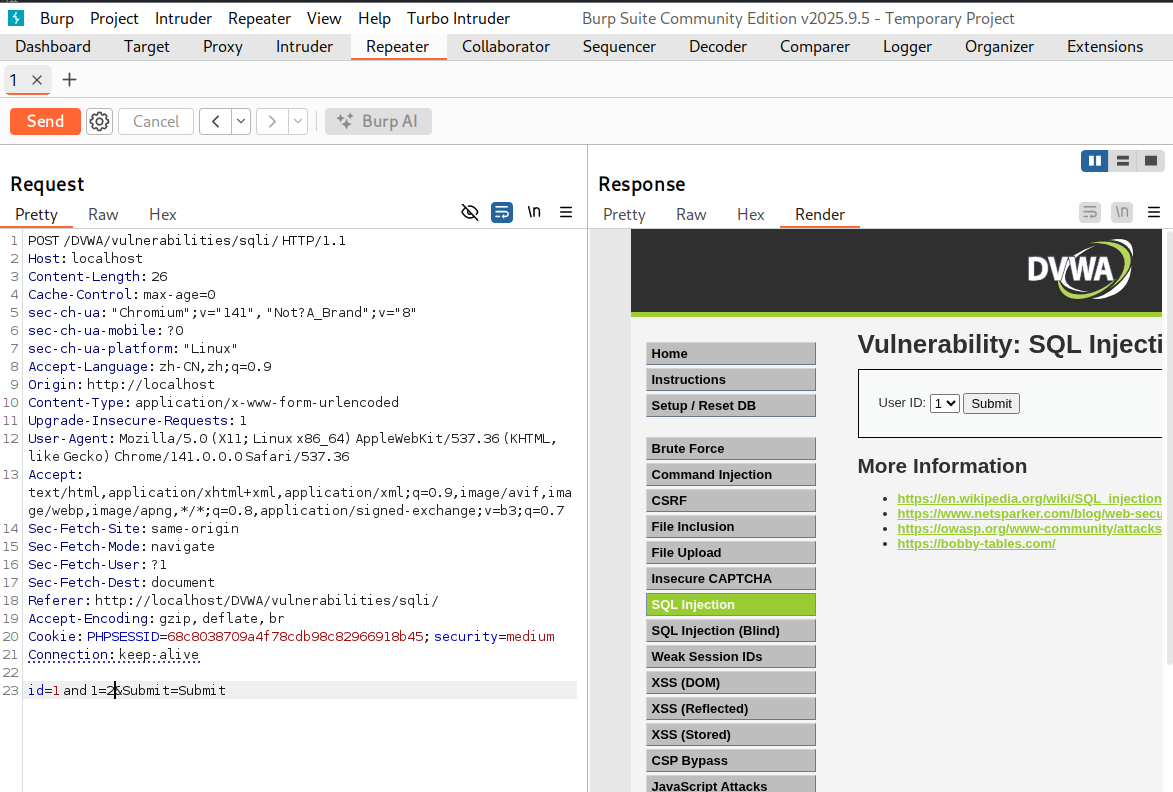Toggle show newline characters in Request panel
1173x792 pixels.
click(534, 212)
